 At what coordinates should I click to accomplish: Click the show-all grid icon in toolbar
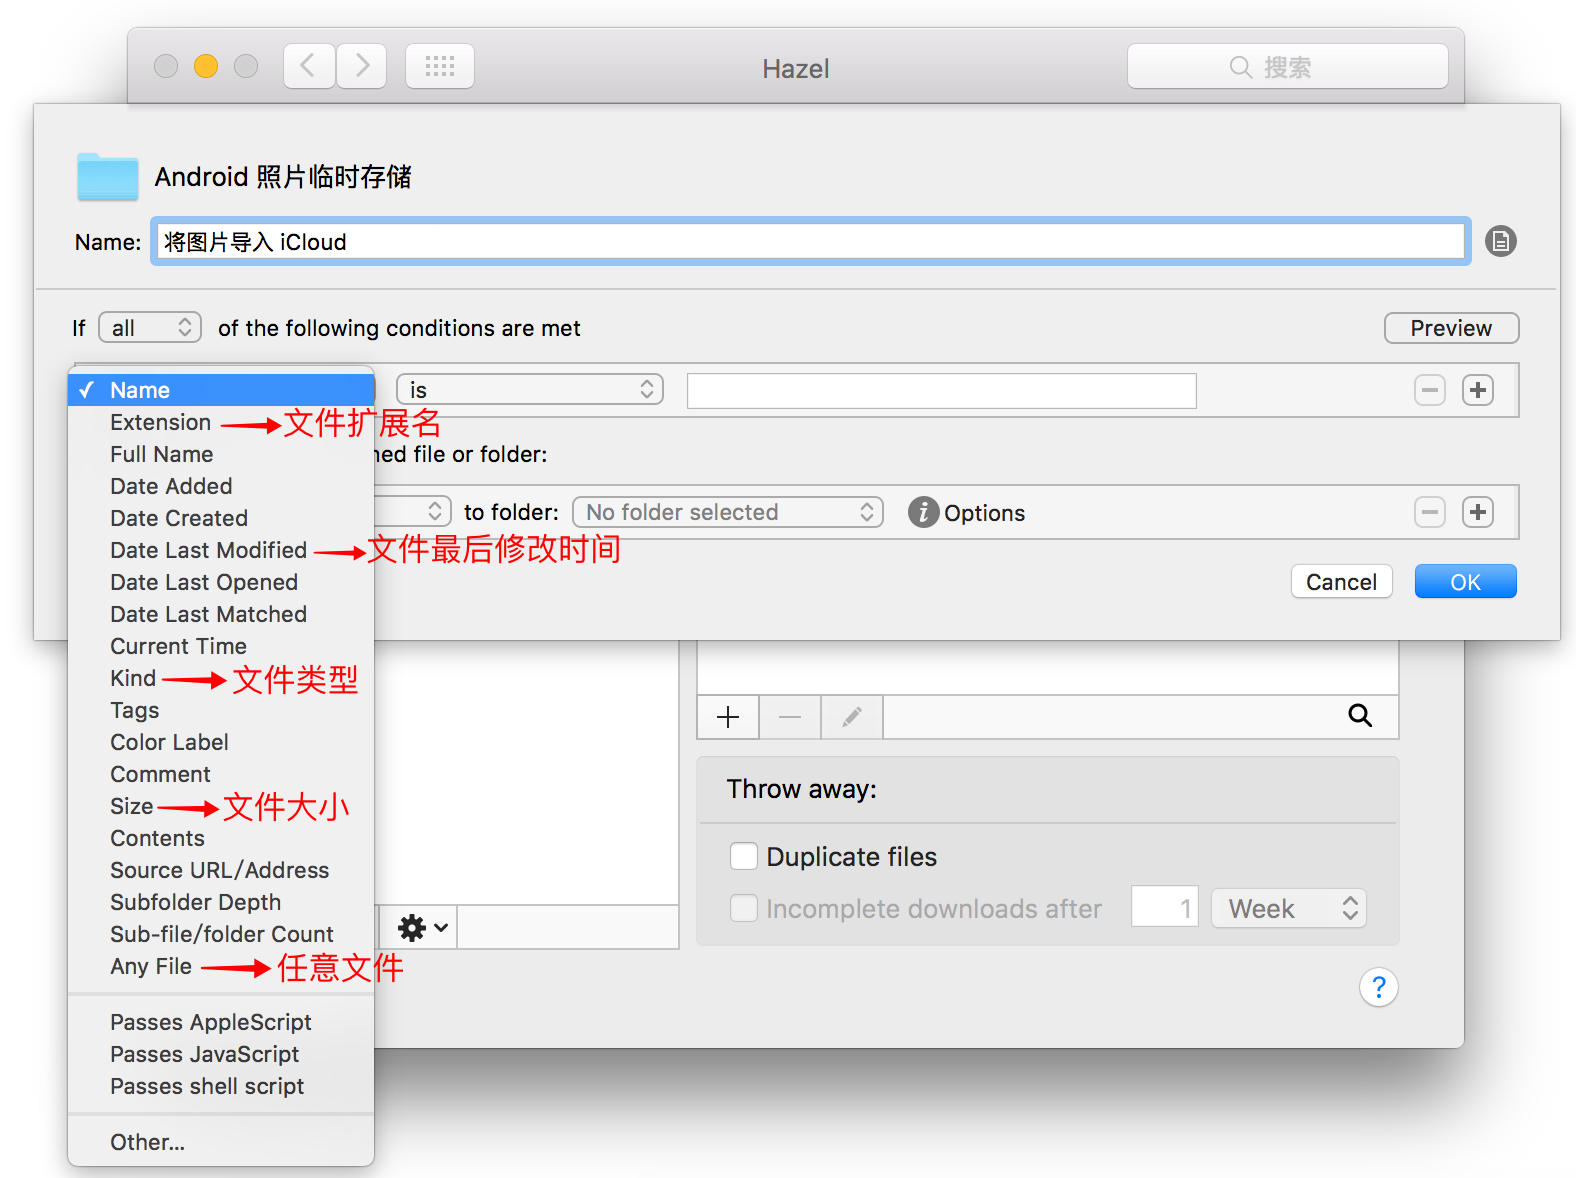(440, 67)
